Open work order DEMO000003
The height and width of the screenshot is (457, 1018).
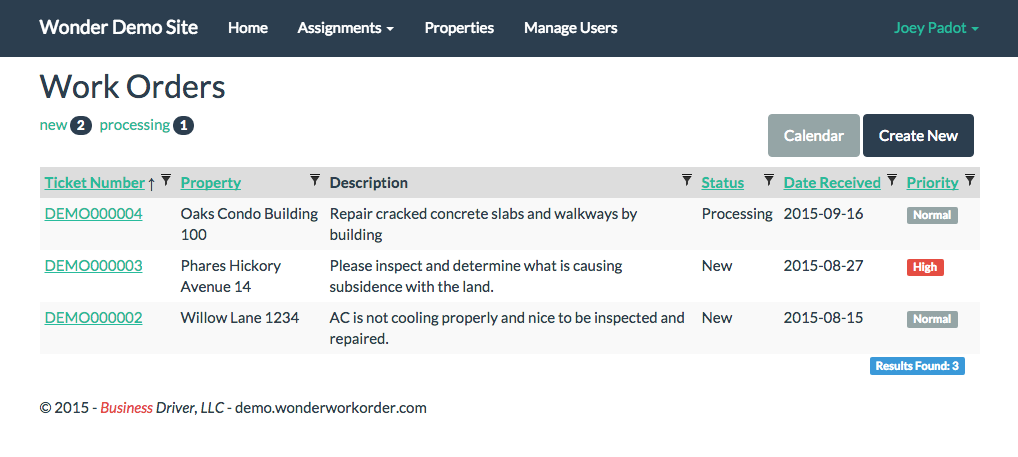pos(93,266)
